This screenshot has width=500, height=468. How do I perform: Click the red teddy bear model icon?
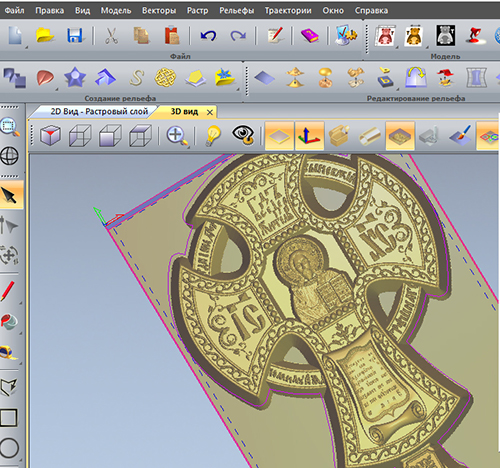point(385,35)
